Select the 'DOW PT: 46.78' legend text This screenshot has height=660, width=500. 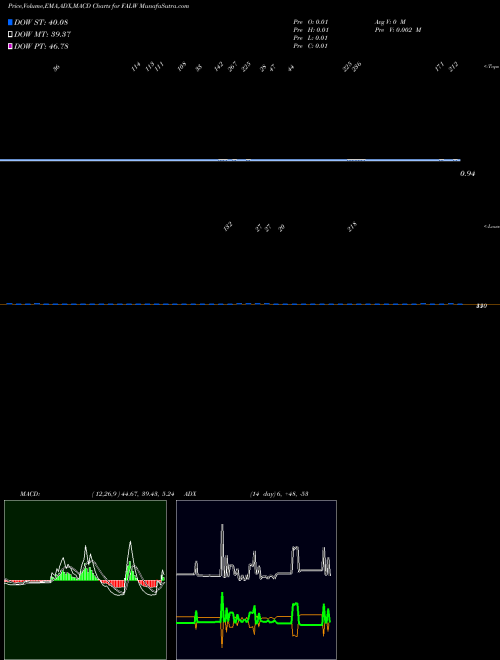click(41, 46)
